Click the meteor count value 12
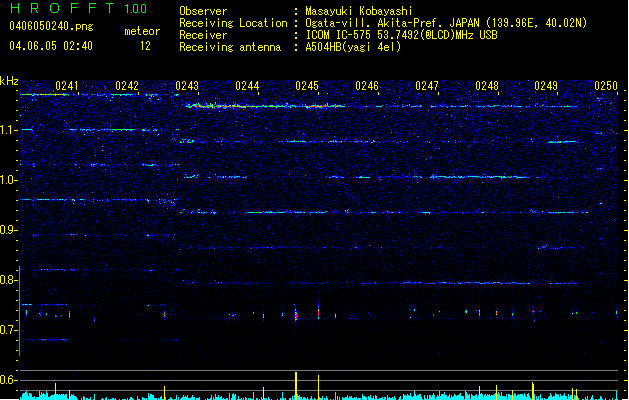This screenshot has height=400, width=629. pyautogui.click(x=145, y=46)
